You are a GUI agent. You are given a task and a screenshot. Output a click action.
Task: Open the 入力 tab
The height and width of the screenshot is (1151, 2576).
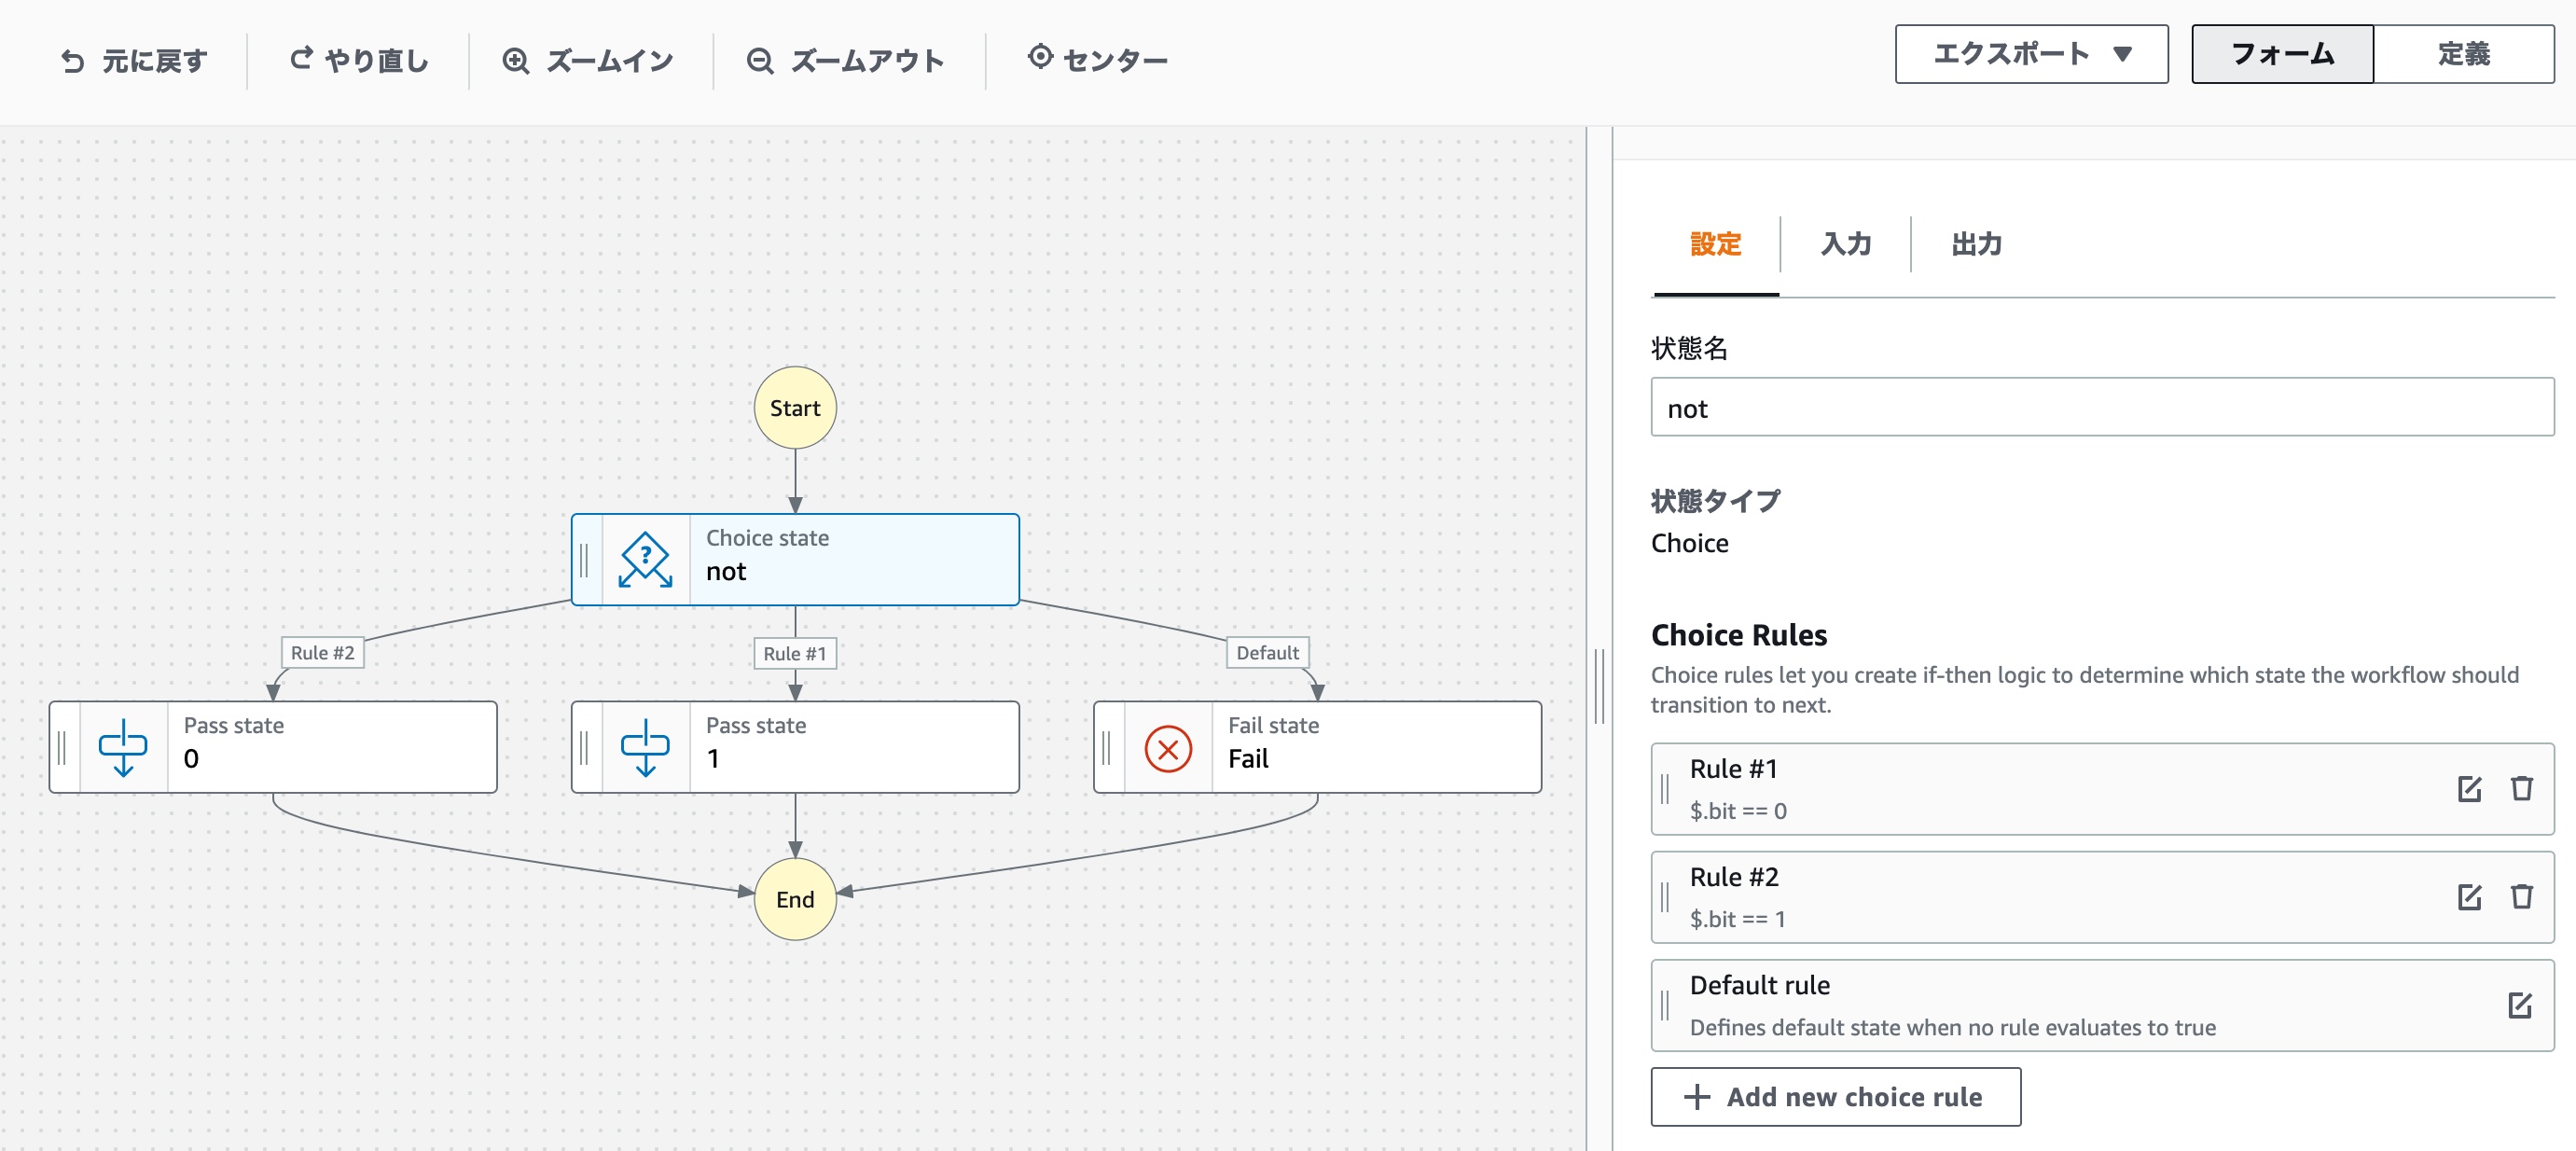click(1845, 245)
